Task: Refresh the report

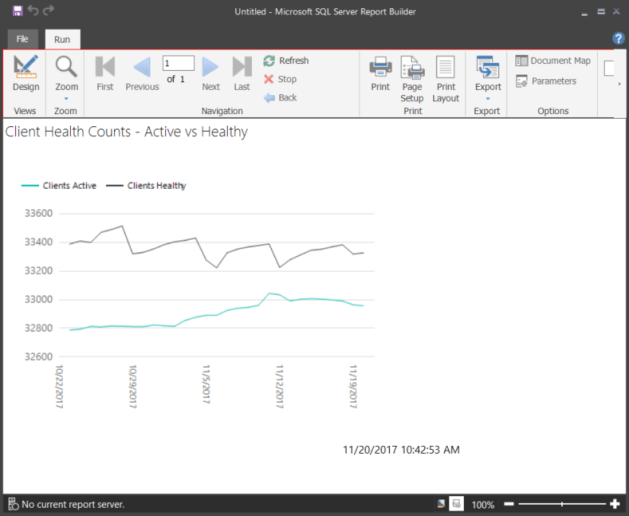Action: coord(286,61)
